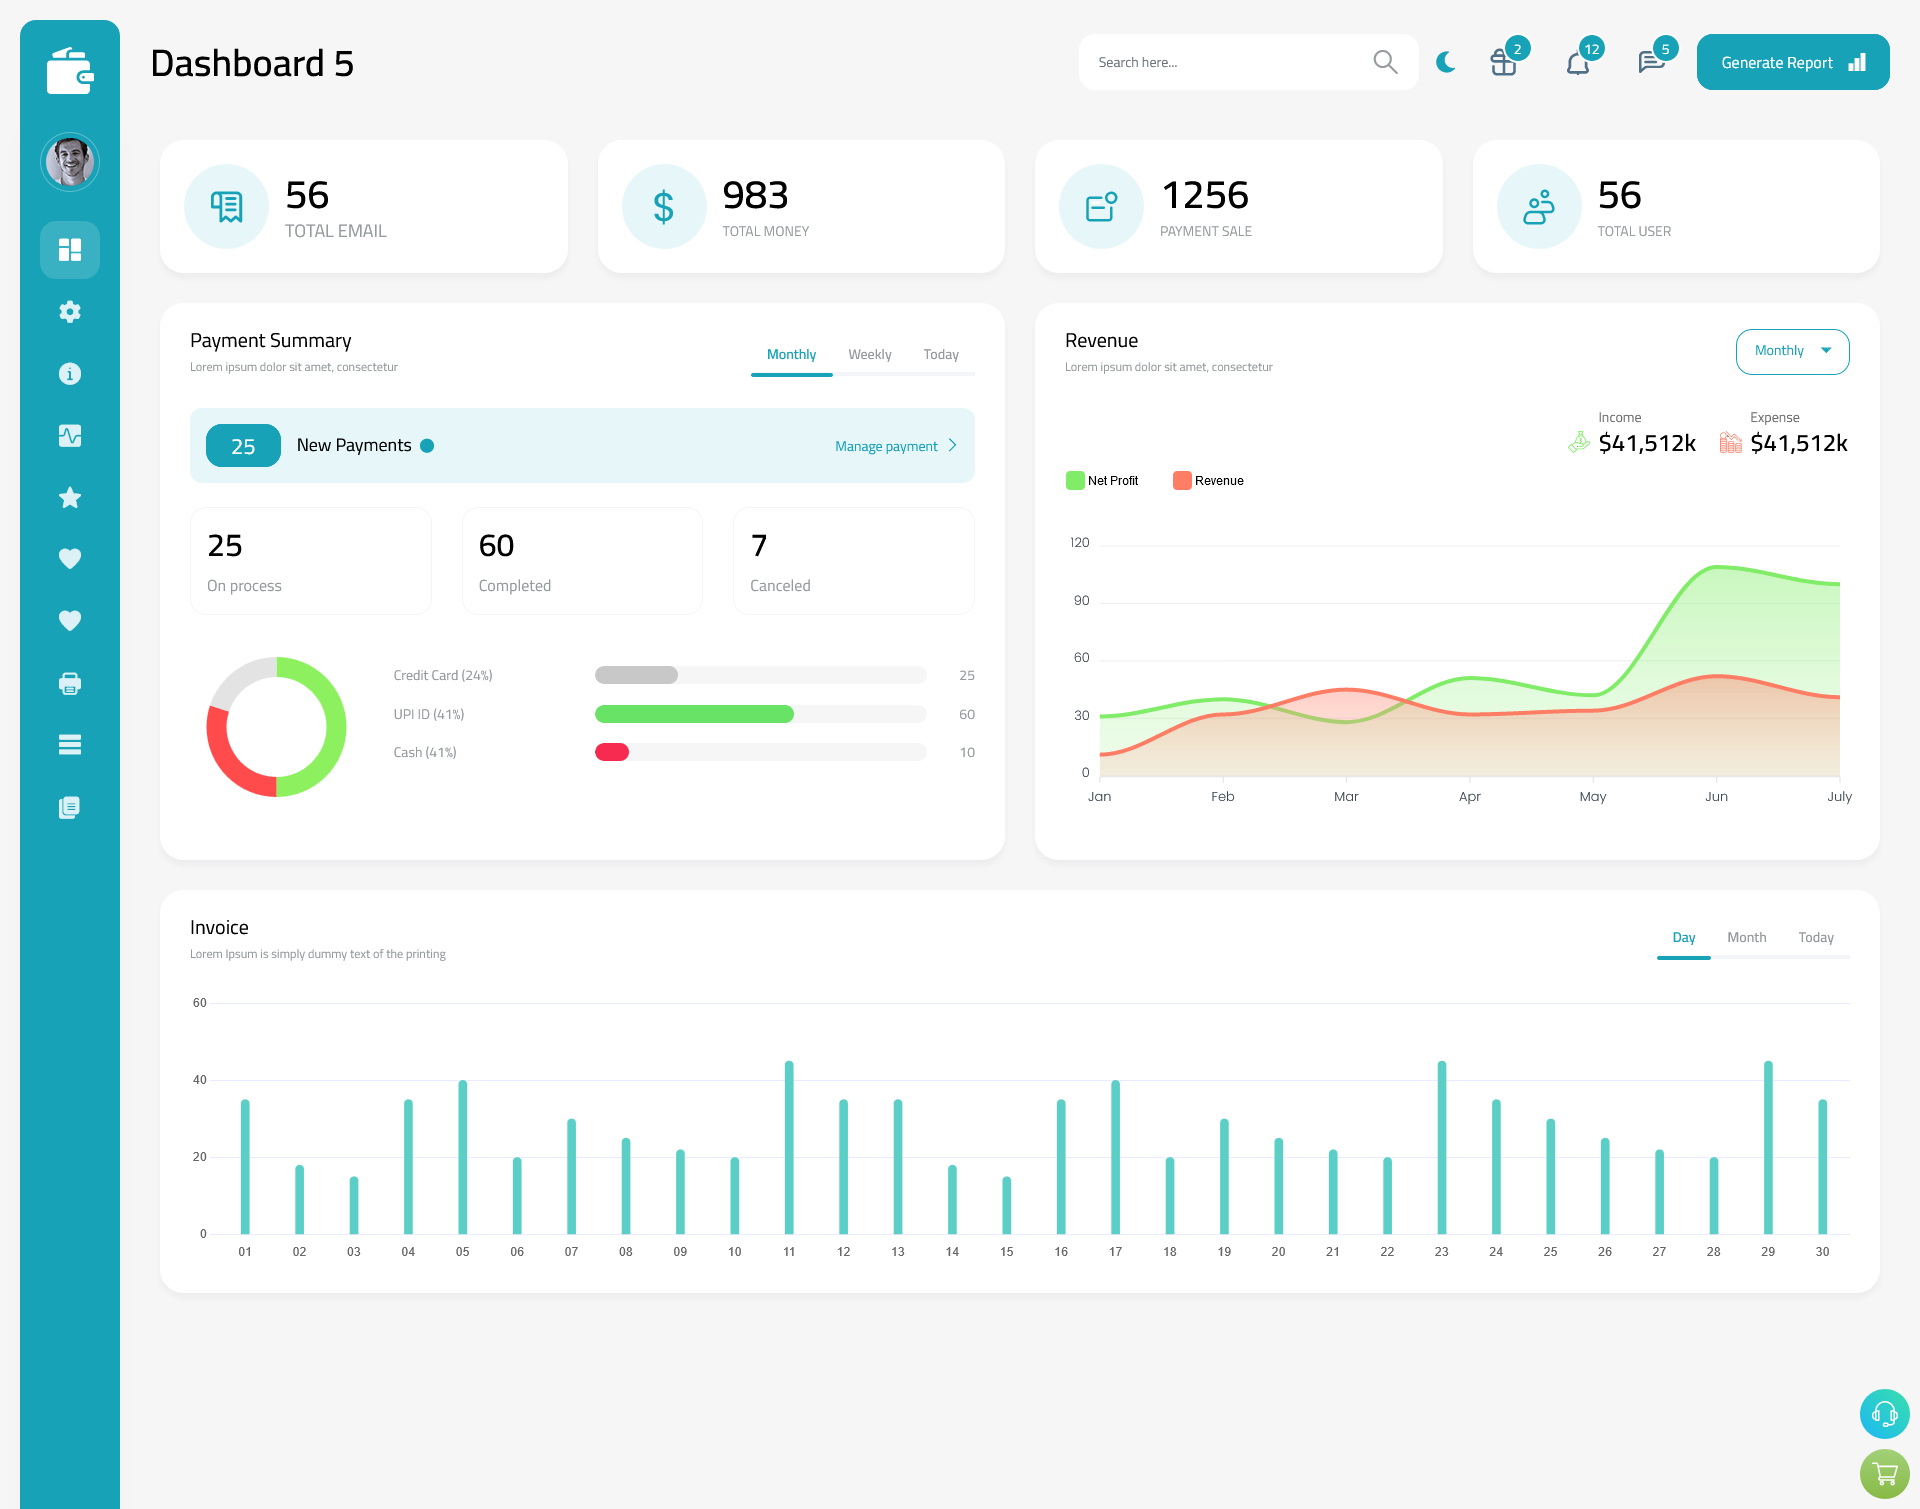Click the star/favorites icon in sidebar

click(x=70, y=497)
